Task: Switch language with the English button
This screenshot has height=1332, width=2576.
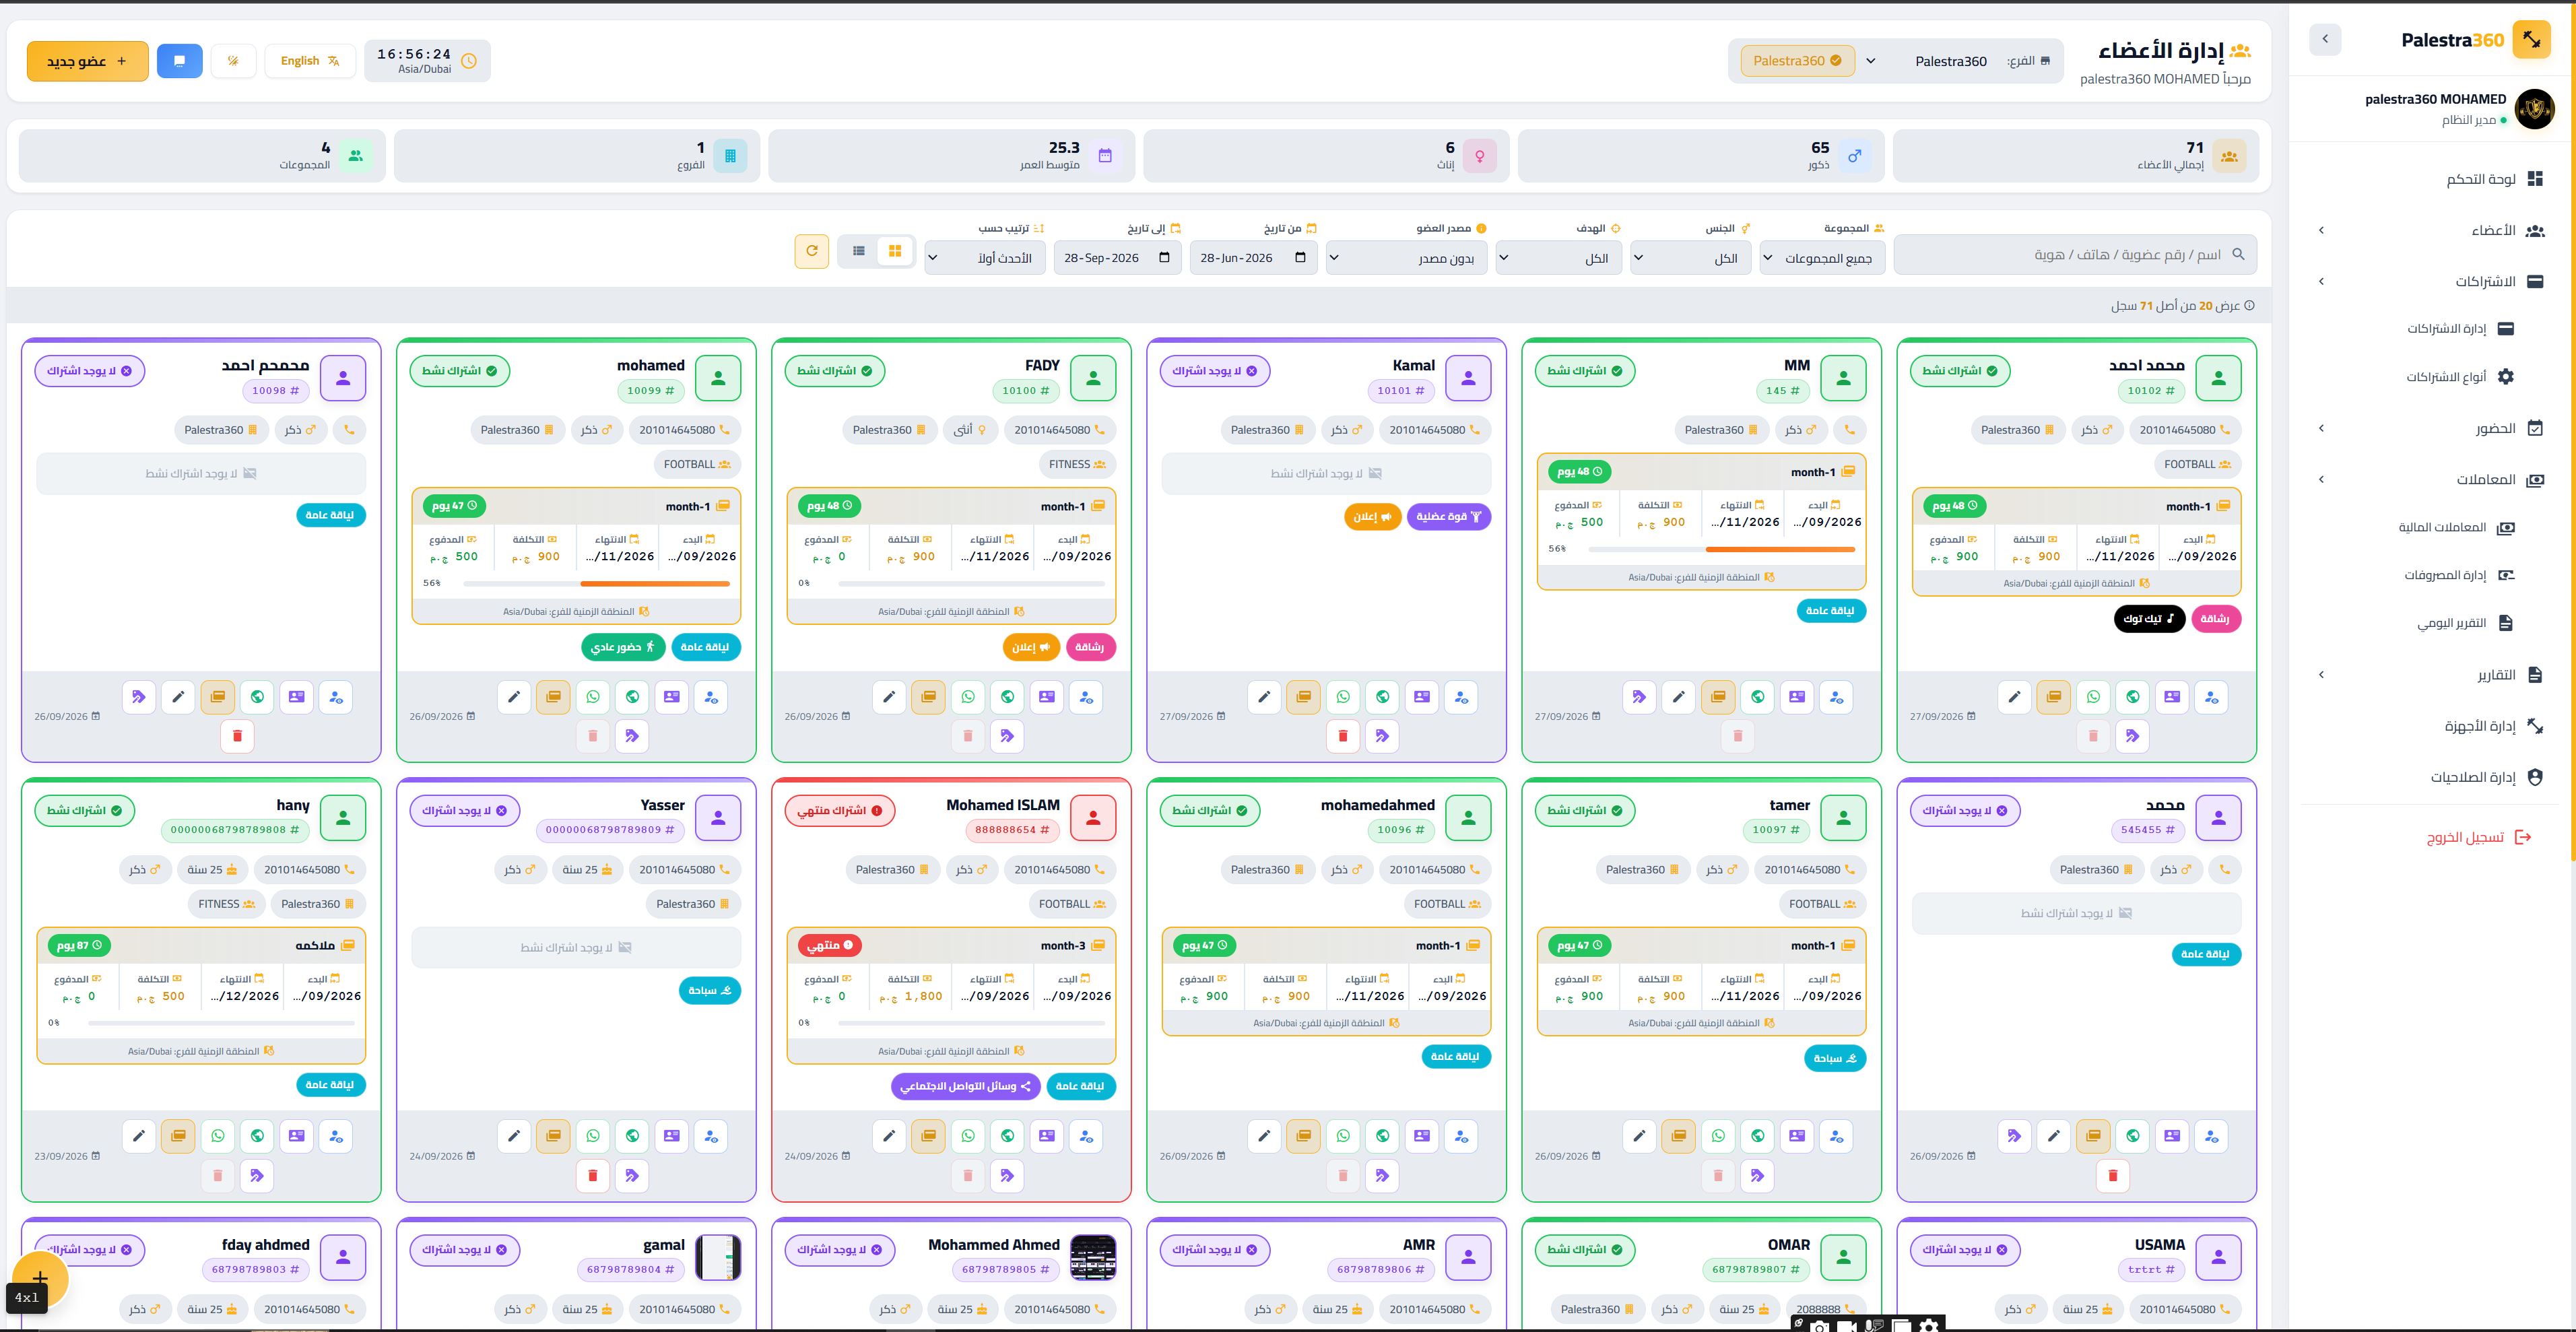Action: coord(310,61)
